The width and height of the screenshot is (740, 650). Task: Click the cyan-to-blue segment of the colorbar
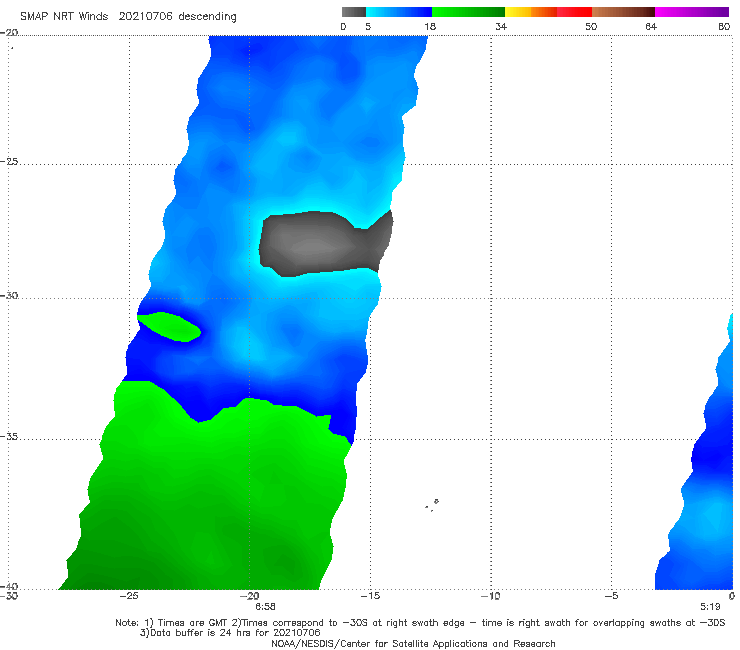point(399,12)
